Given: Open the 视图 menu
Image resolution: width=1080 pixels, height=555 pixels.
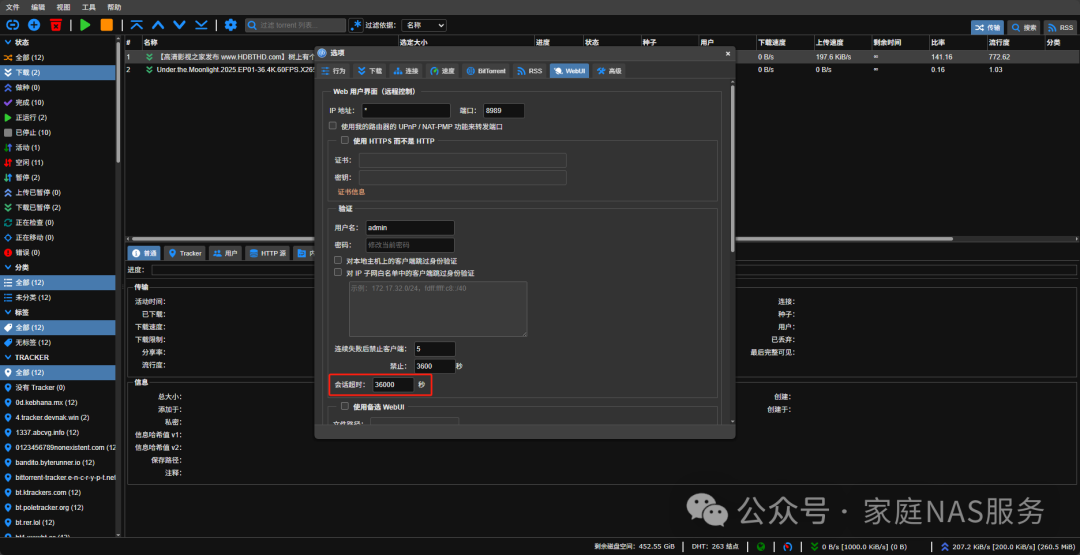Looking at the screenshot, I should point(63,7).
